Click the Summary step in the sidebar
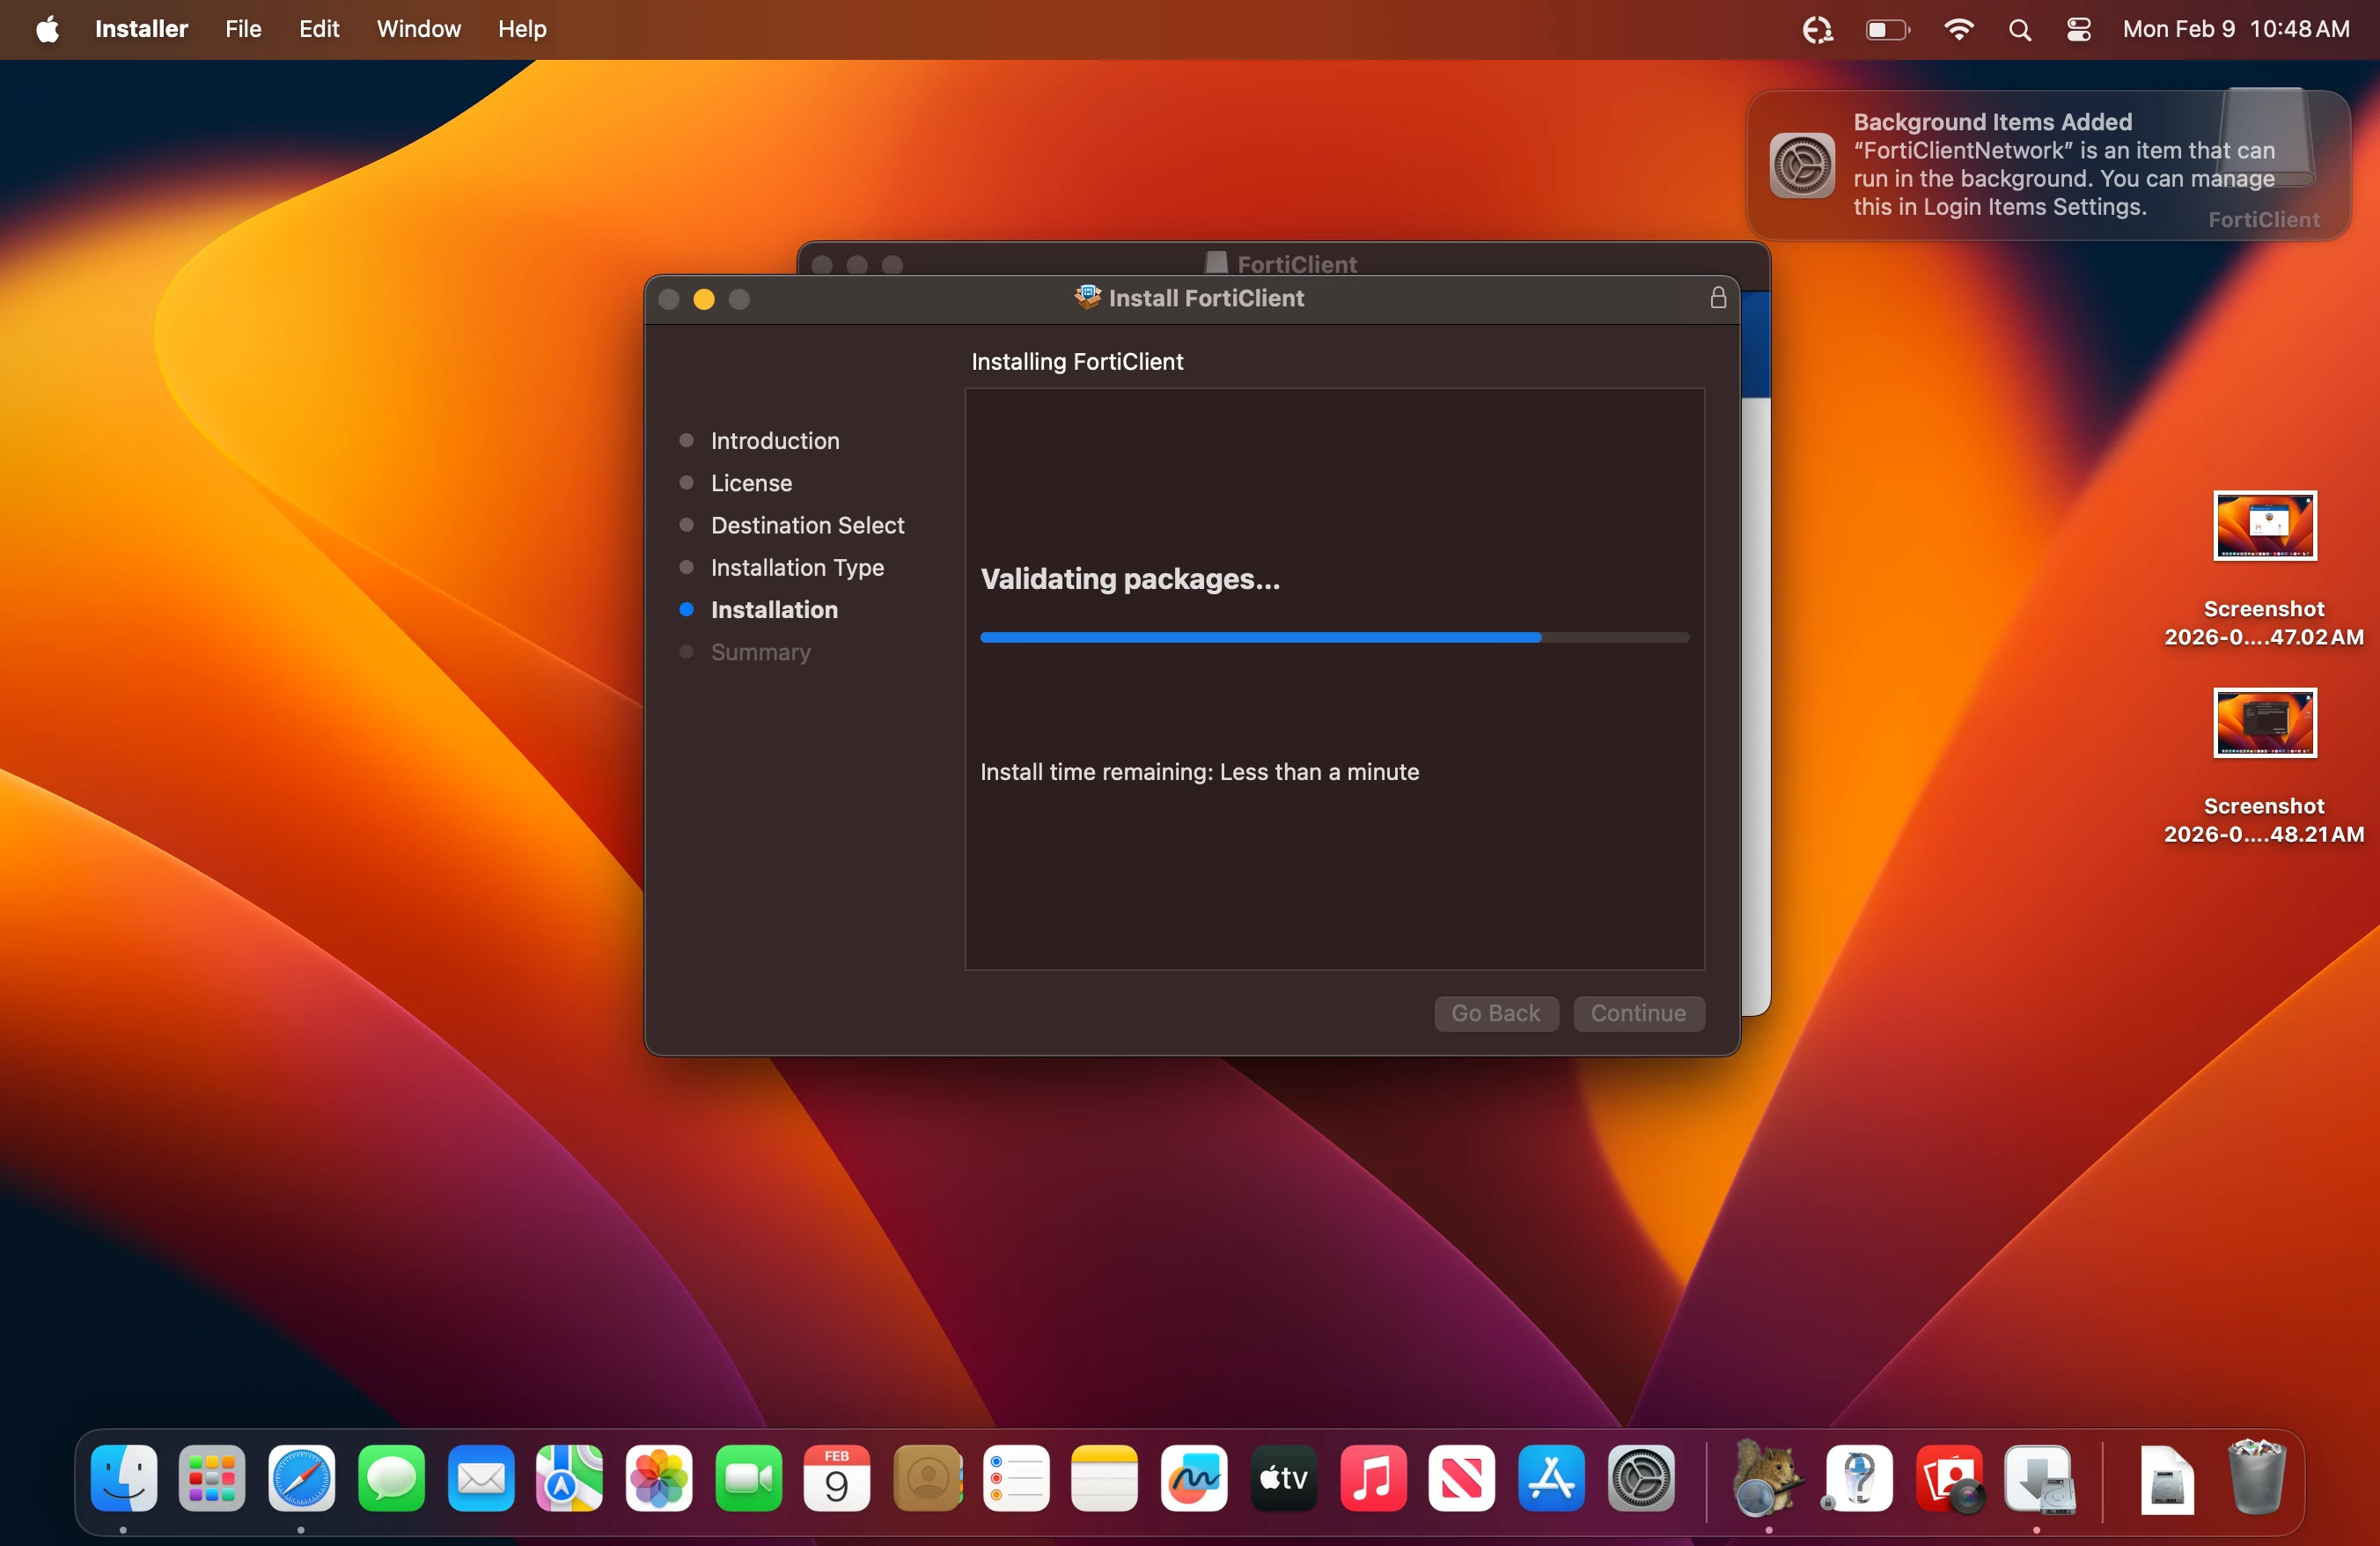Image resolution: width=2380 pixels, height=1546 pixels. [x=760, y=652]
